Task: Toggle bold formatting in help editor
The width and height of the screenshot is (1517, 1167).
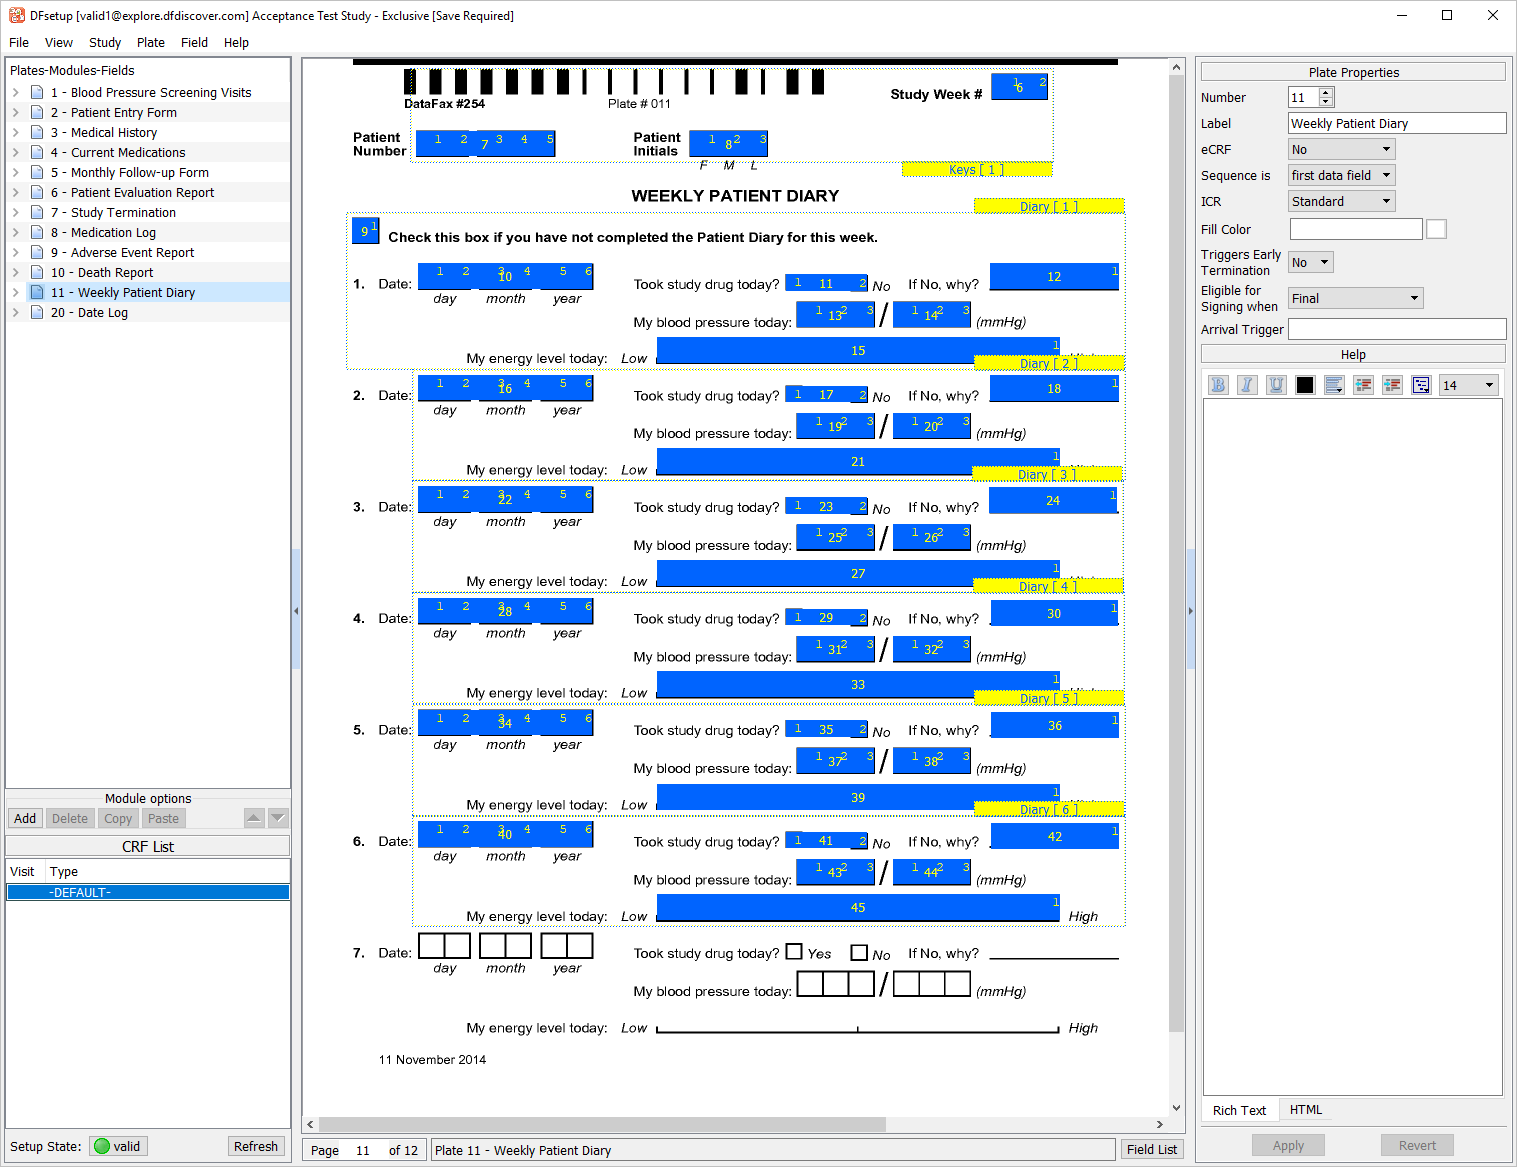Action: 1218,385
